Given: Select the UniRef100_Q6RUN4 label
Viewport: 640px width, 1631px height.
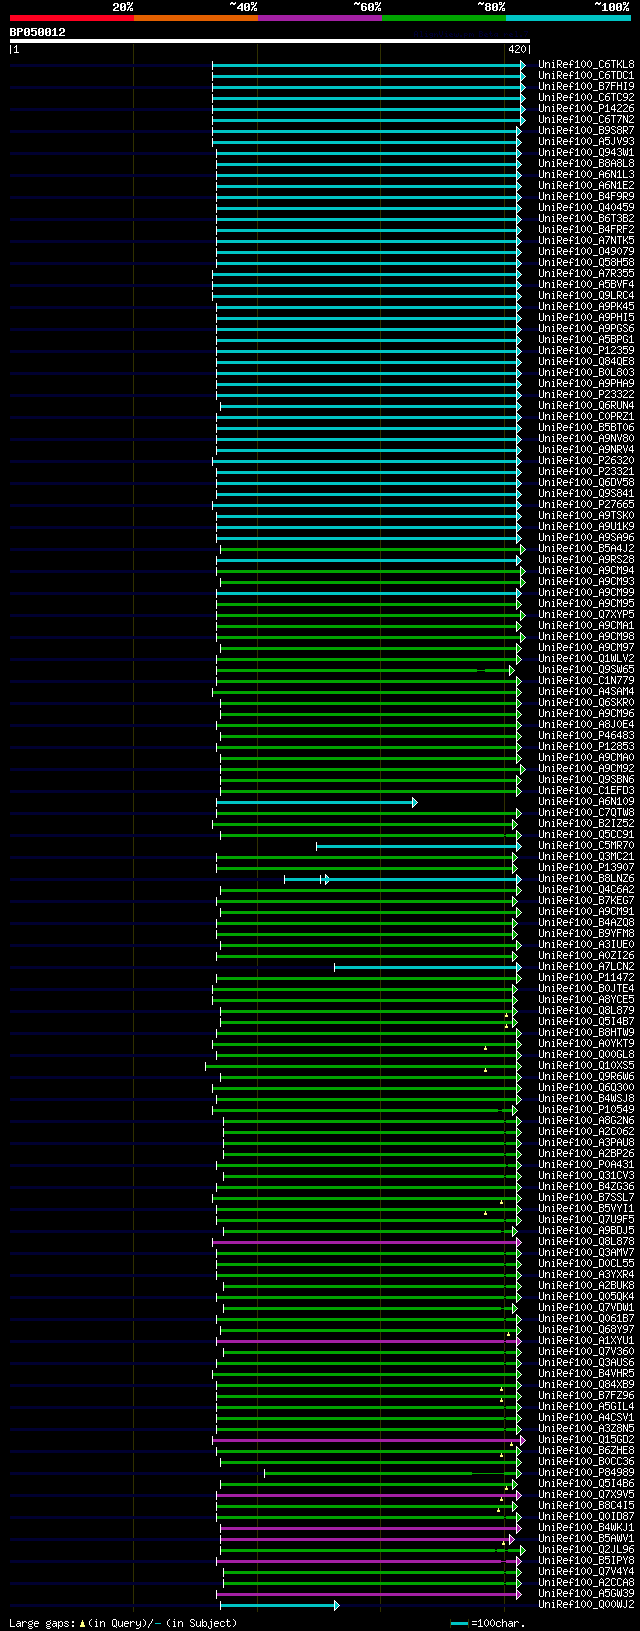Looking at the screenshot, I should tap(586, 405).
